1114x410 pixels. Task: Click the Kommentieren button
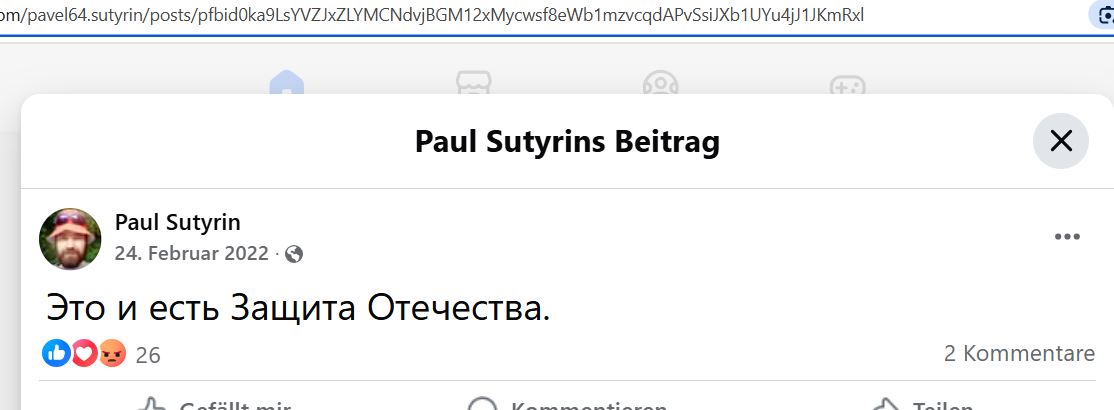[x=567, y=404]
